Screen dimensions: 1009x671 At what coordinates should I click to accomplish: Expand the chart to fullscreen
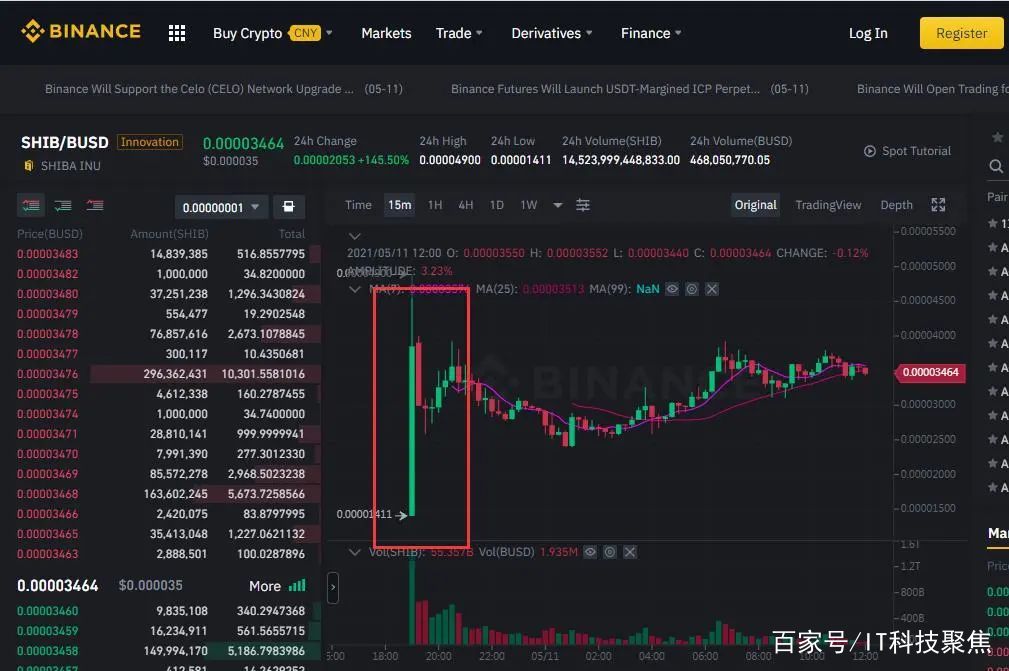[938, 205]
